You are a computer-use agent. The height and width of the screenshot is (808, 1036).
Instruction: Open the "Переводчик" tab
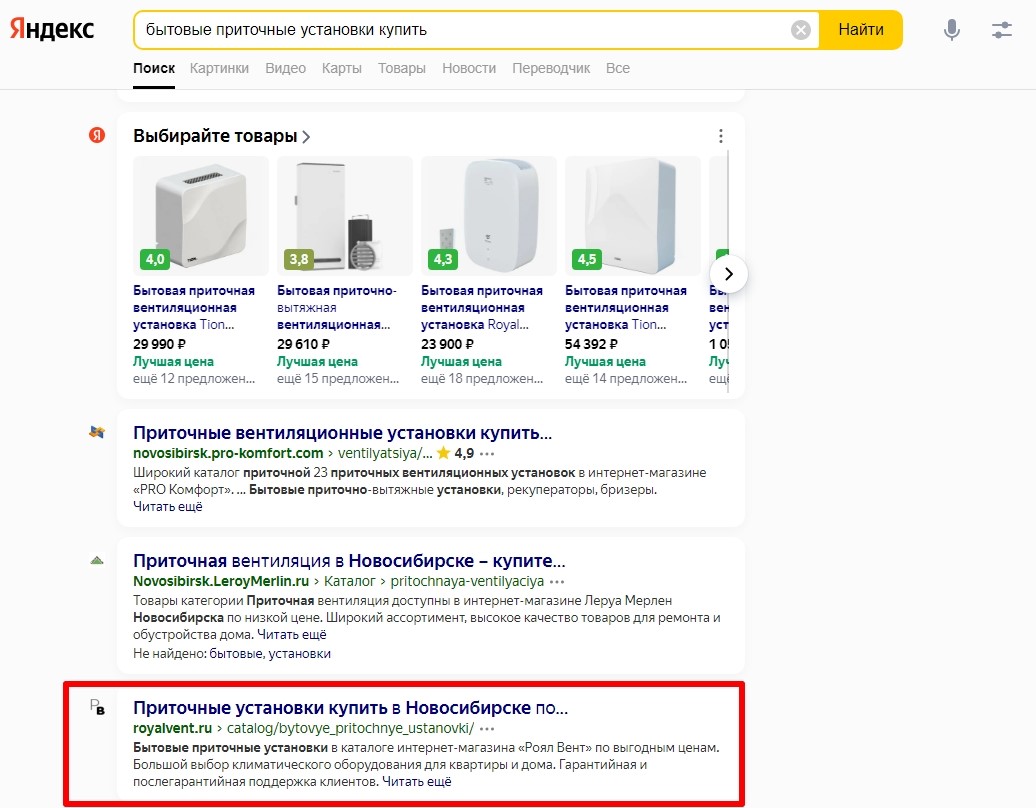[x=550, y=68]
